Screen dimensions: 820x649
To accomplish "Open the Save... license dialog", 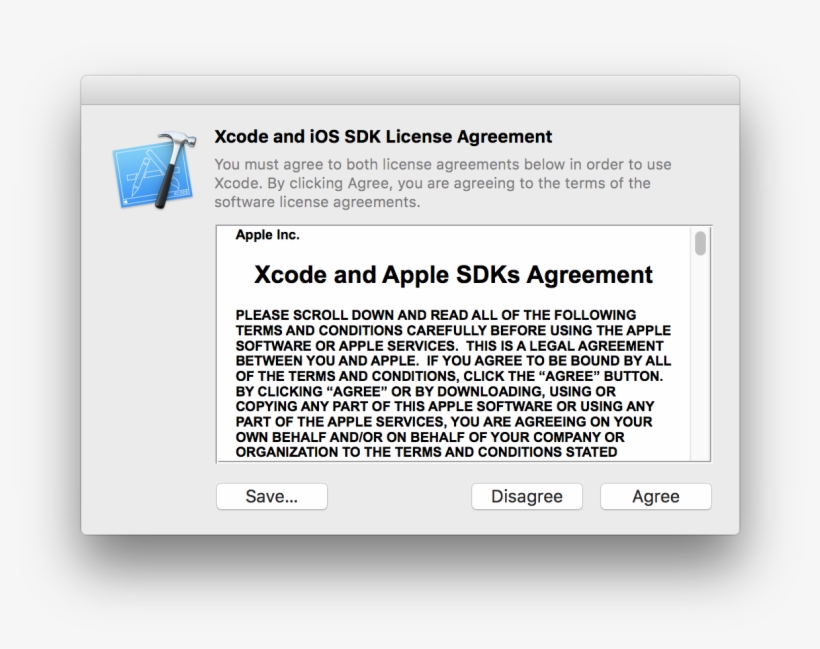I will 272,496.
